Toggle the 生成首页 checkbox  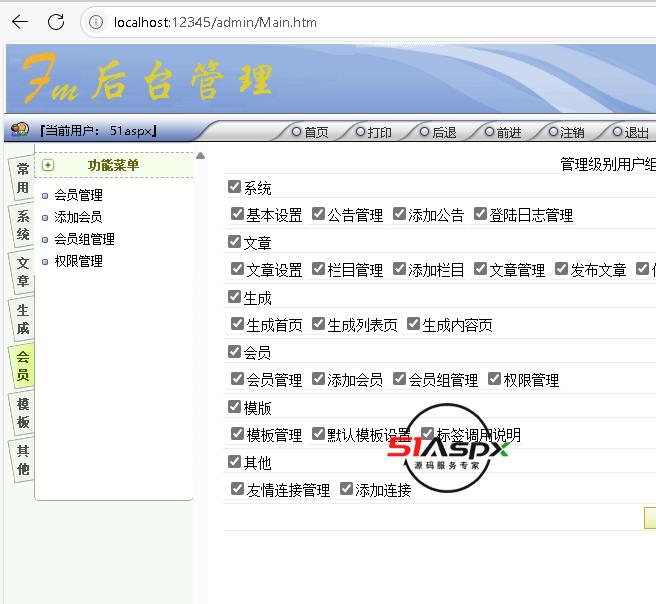point(237,323)
